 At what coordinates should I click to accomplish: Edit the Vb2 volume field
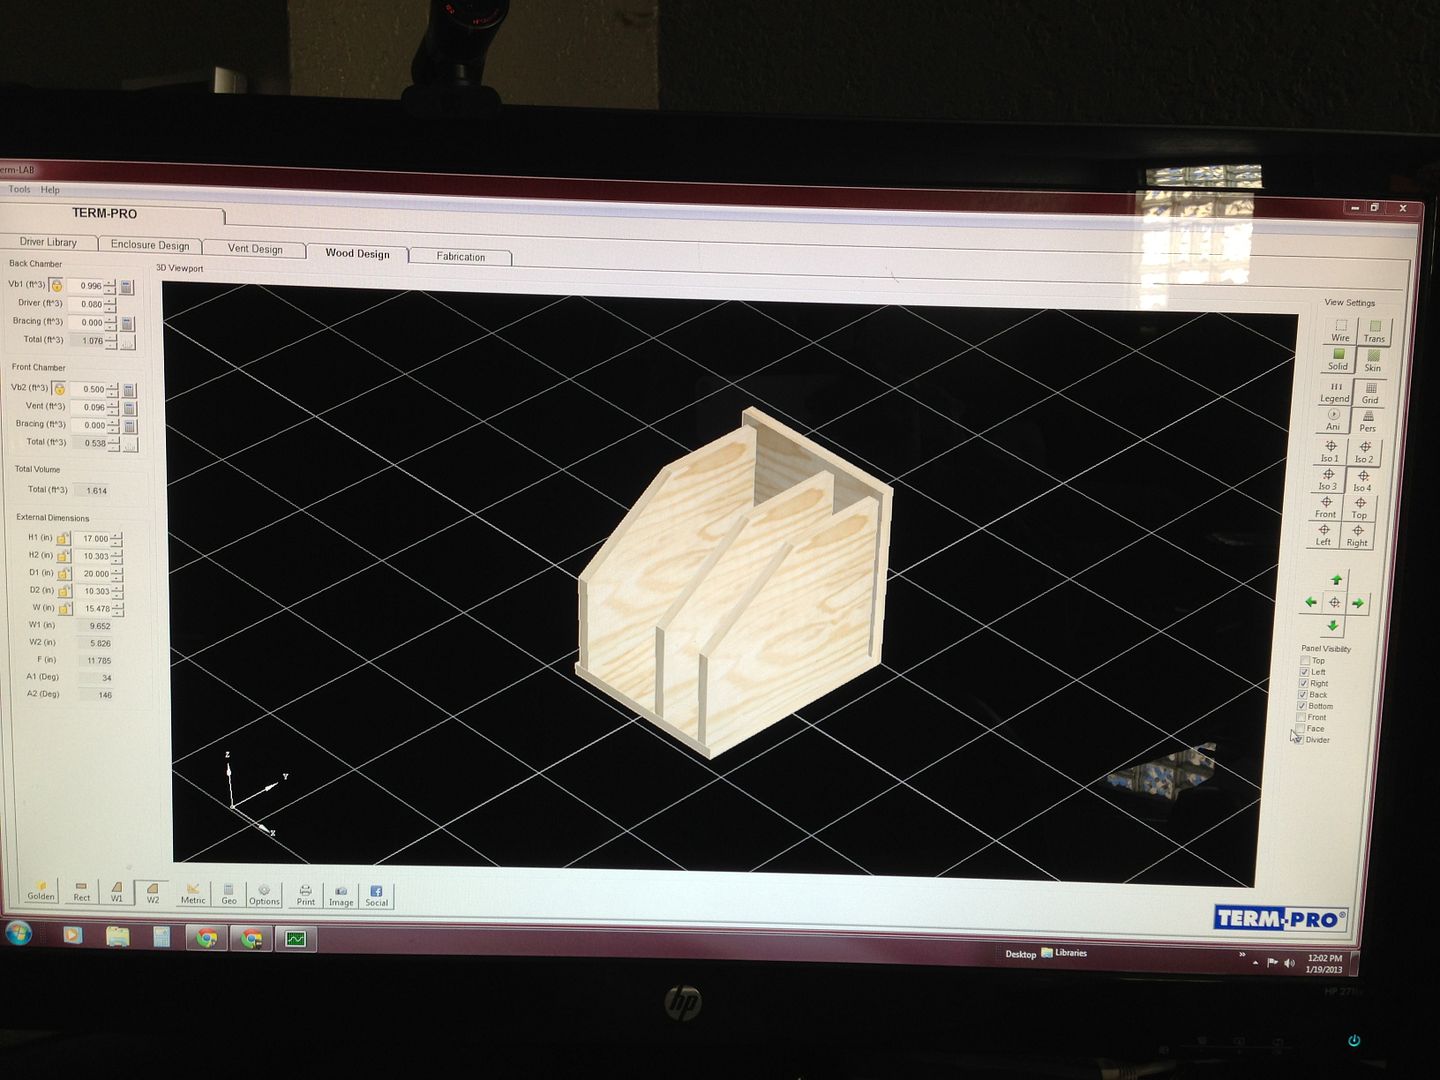pos(90,389)
